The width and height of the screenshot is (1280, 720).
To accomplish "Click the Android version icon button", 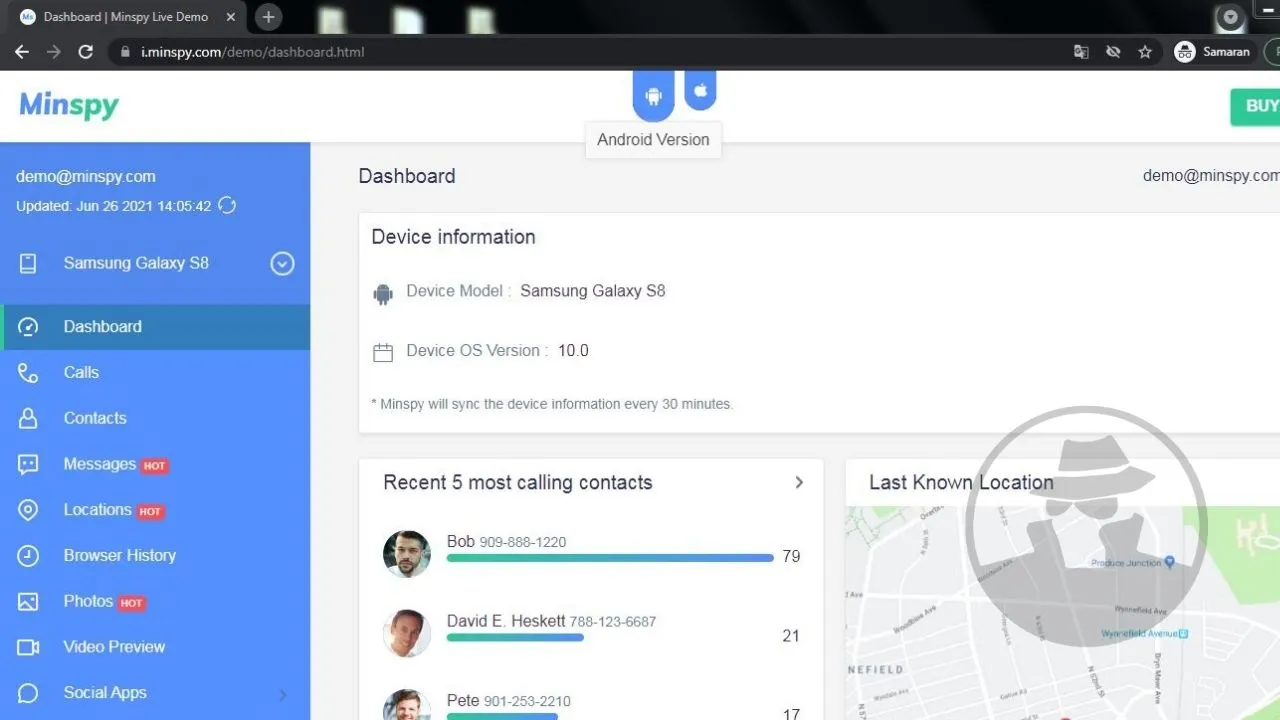I will click(654, 95).
